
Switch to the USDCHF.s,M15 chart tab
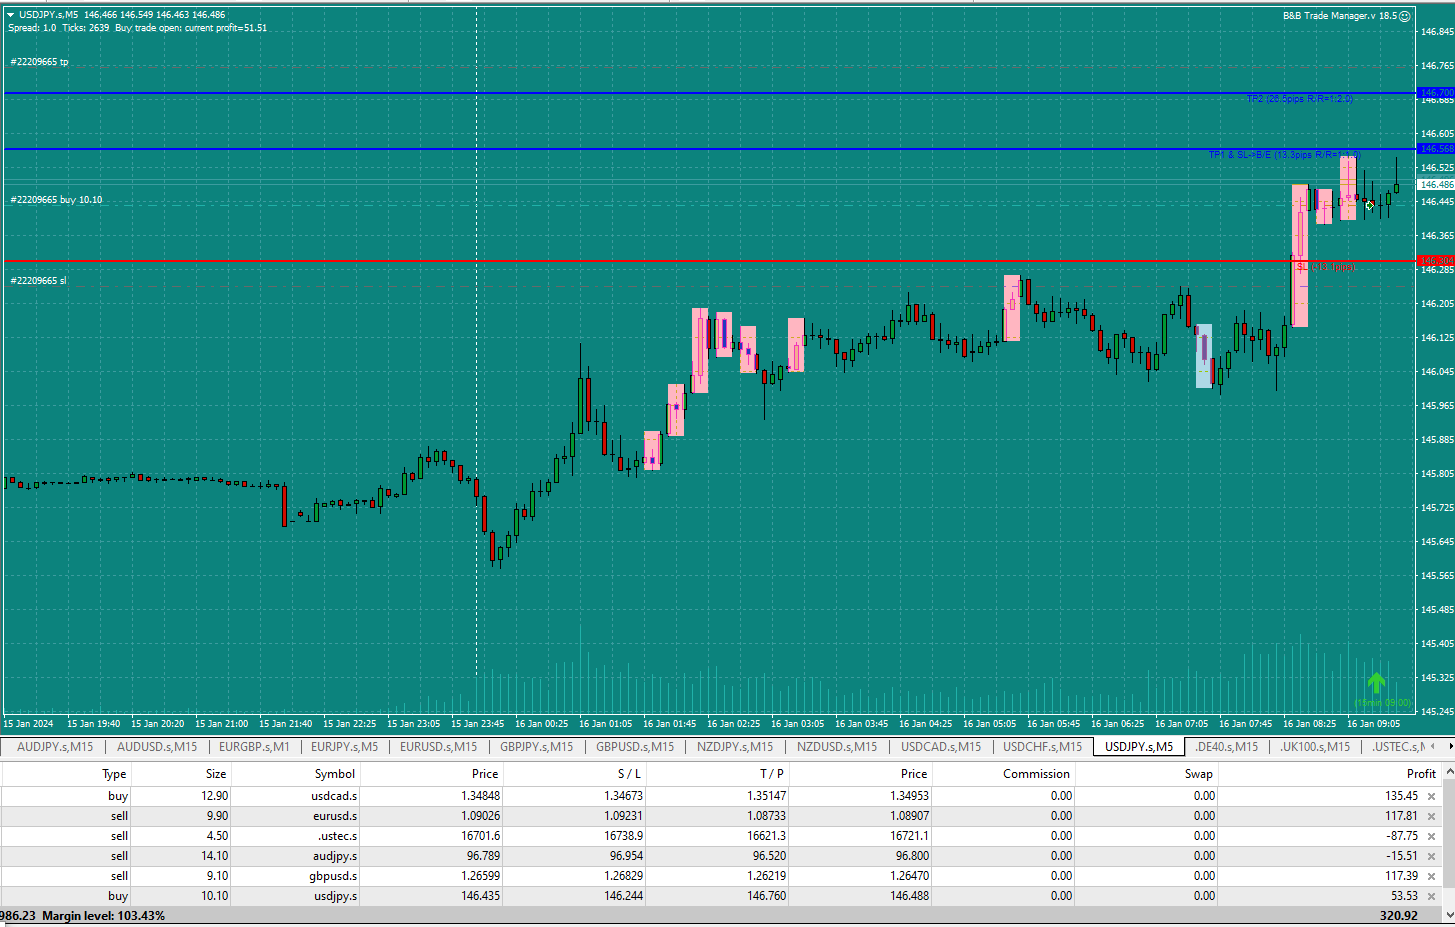tap(1042, 747)
